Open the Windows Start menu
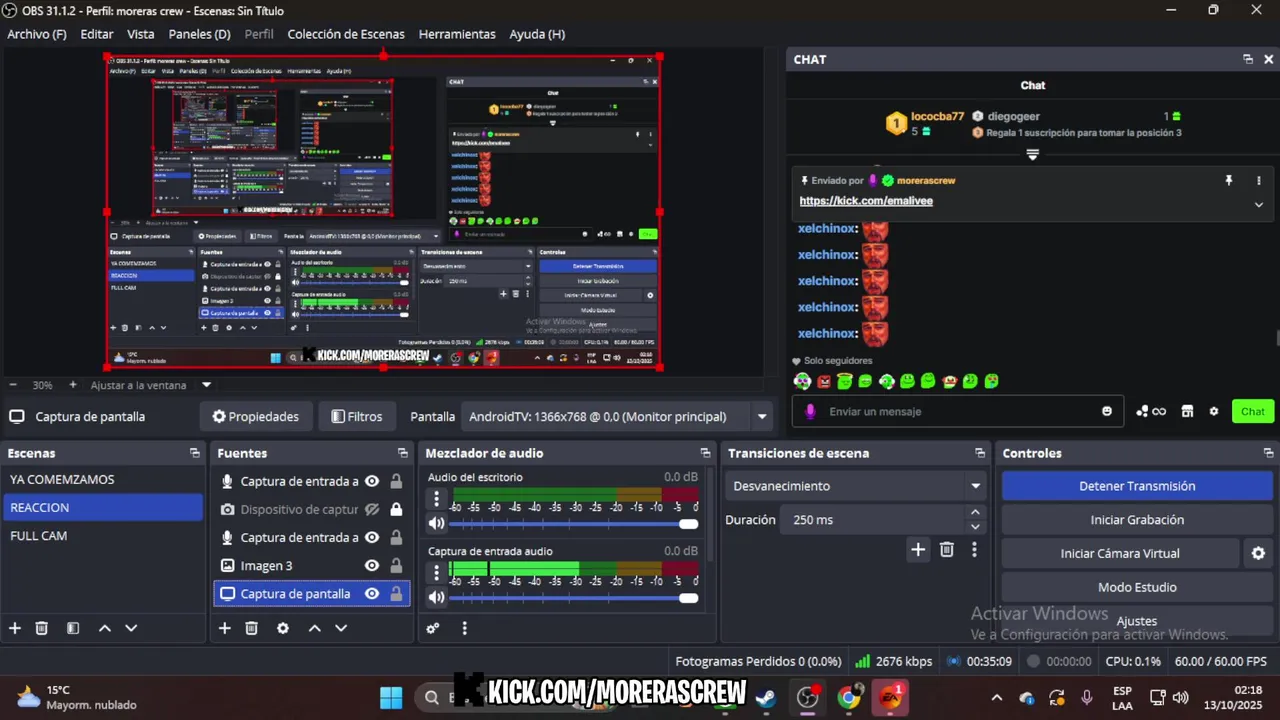 391,698
